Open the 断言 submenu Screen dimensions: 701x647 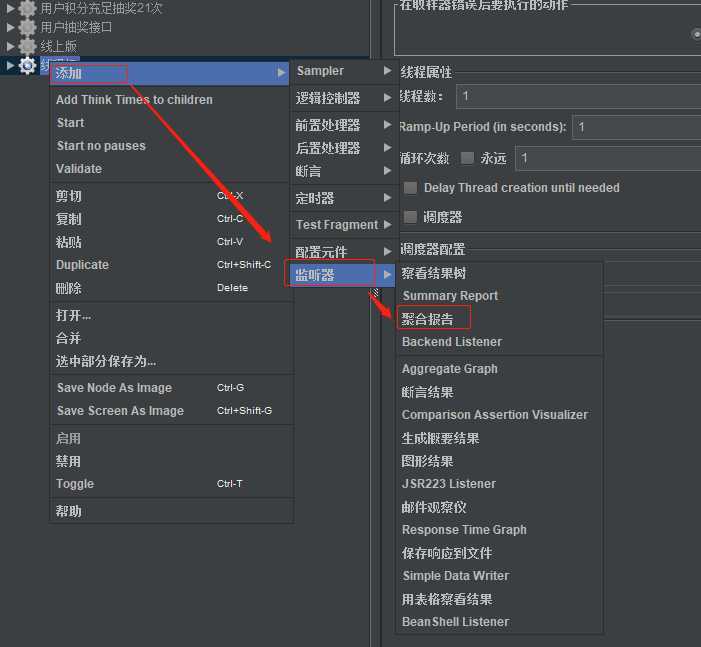click(x=343, y=171)
